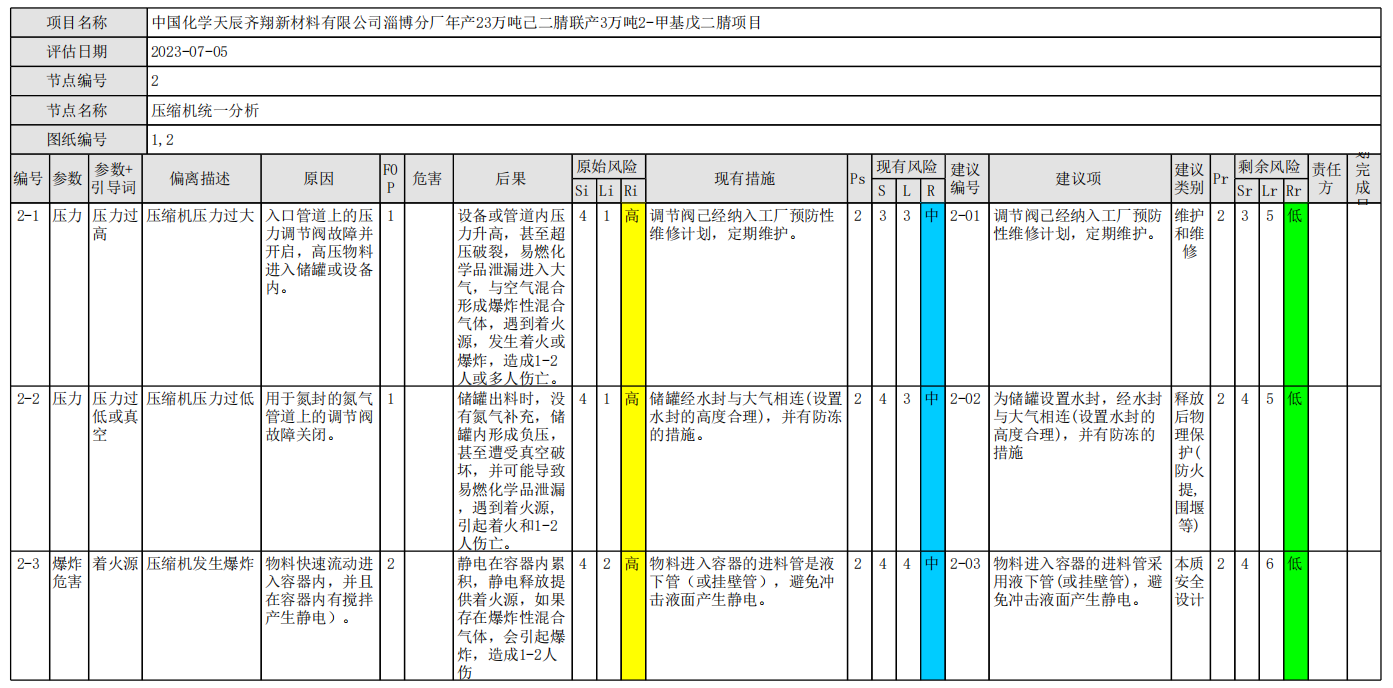
Task: Select row number cell 2-2
Action: (28, 466)
